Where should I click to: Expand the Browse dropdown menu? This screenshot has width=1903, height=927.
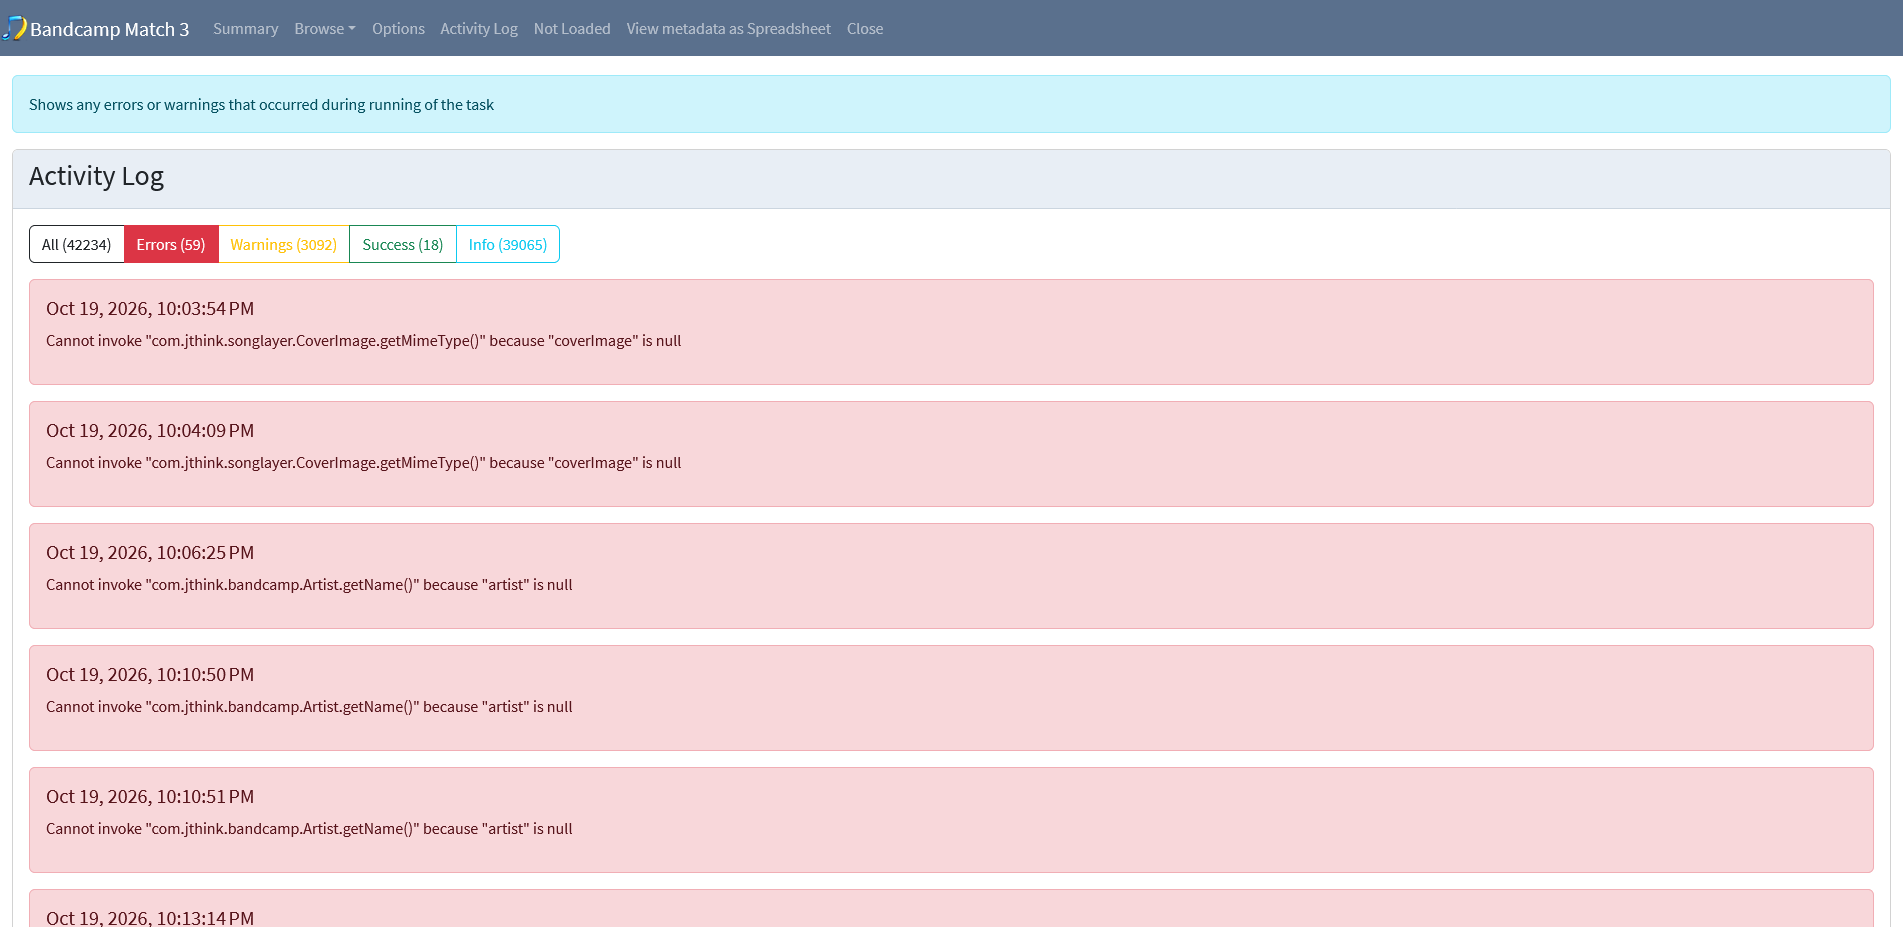click(325, 29)
